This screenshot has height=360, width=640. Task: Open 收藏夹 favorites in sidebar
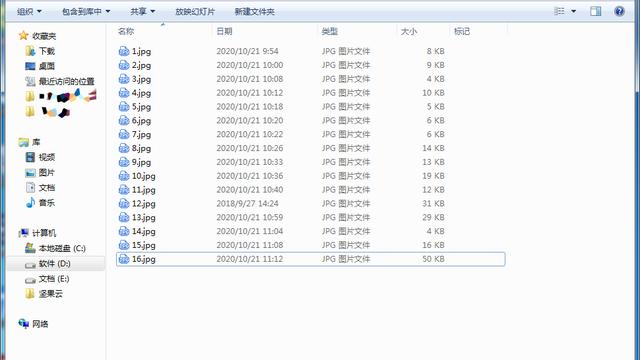[x=44, y=36]
